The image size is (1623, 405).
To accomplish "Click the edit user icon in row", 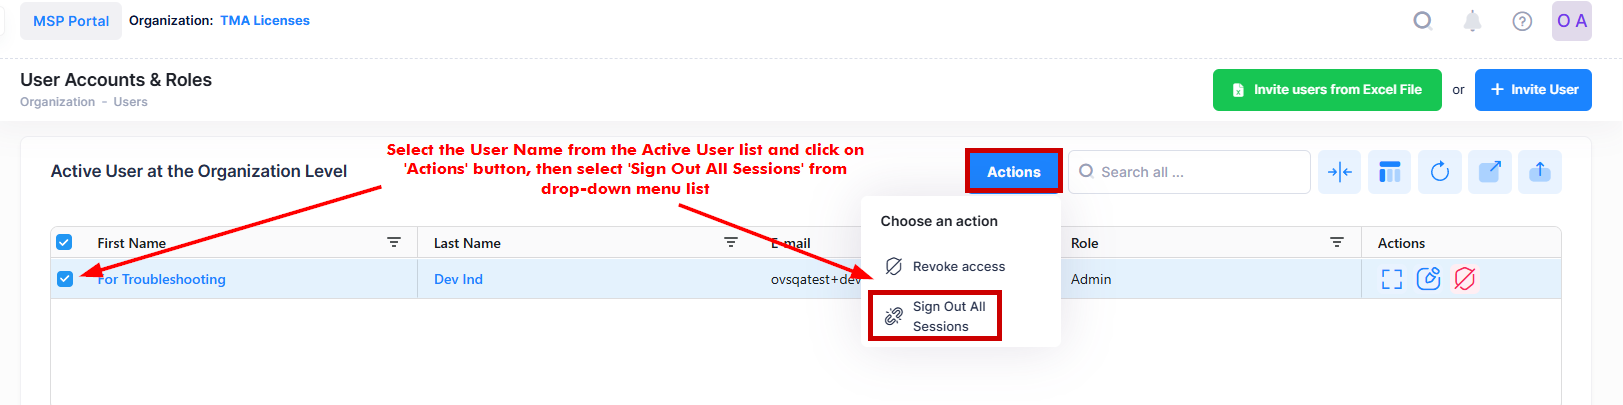I will 1428,279.
